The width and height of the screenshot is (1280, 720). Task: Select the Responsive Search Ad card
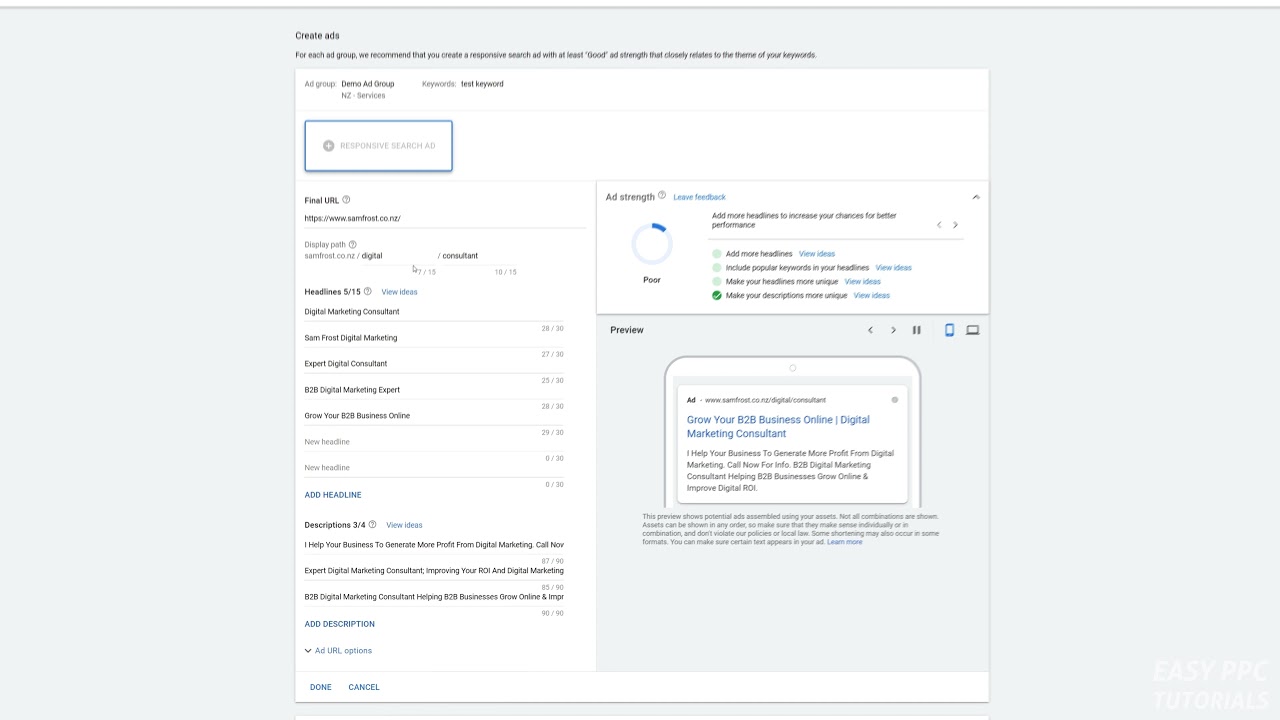pyautogui.click(x=378, y=146)
